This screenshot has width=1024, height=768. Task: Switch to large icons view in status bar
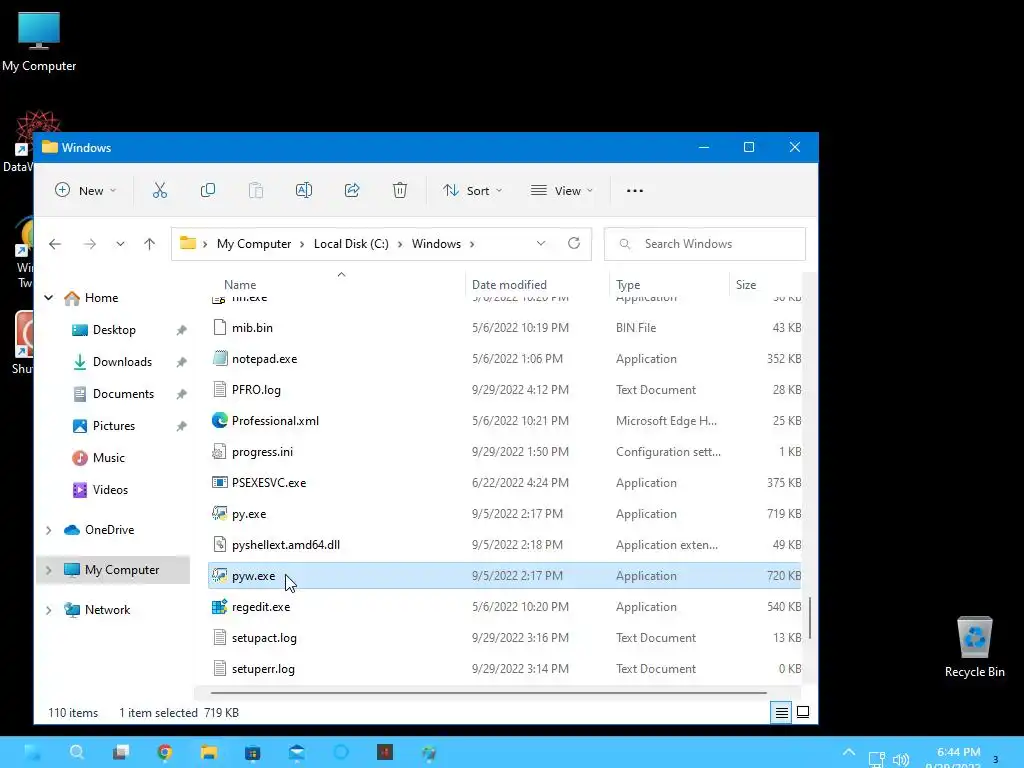803,712
